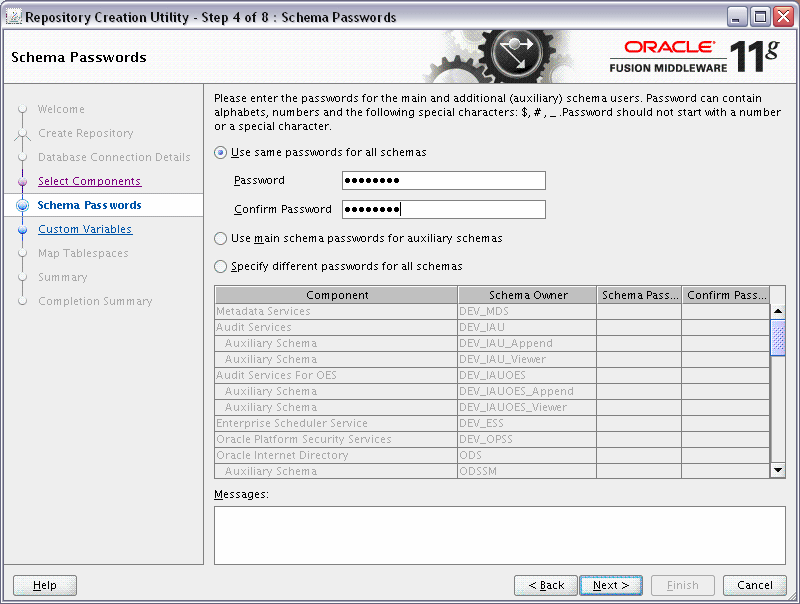
Task: Click Next to proceed to Map Tablespaces
Action: [x=611, y=585]
